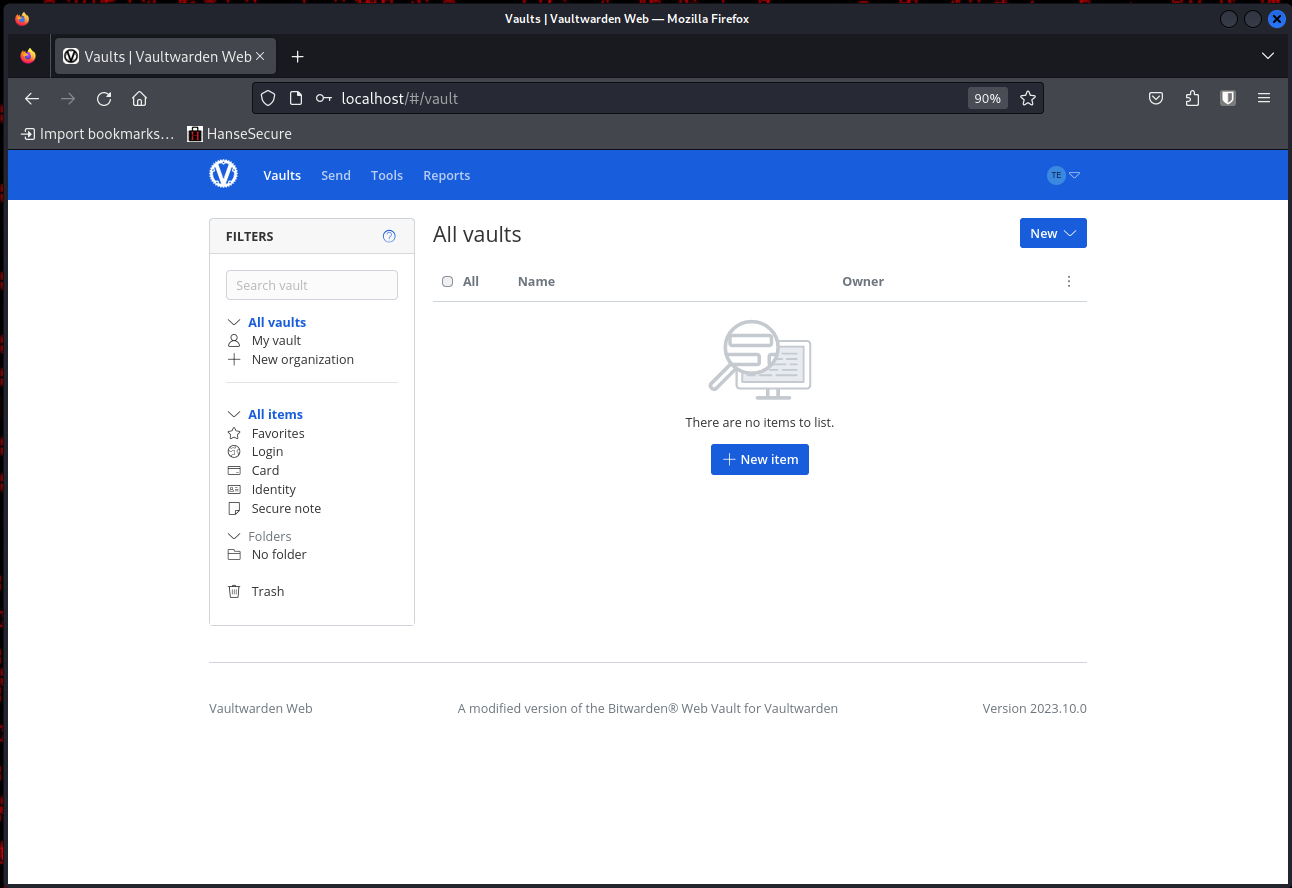Screen dimensions: 1292x888
Task: Open the Login items filter
Action: coord(267,451)
